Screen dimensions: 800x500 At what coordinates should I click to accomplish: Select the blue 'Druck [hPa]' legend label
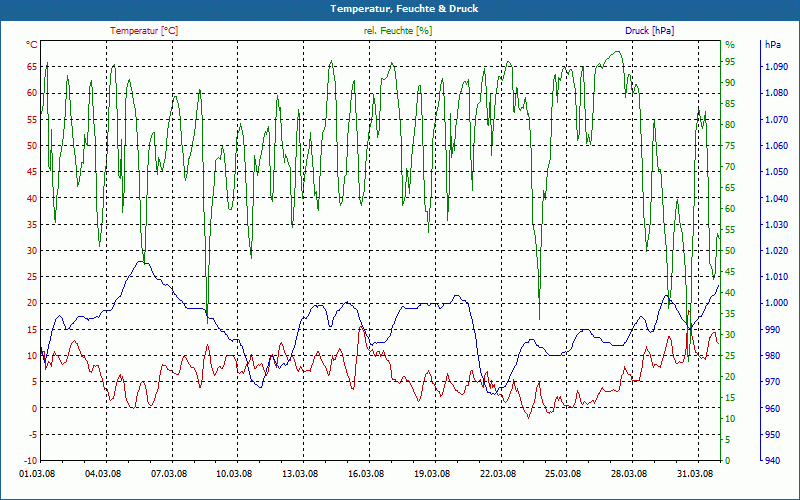649,31
